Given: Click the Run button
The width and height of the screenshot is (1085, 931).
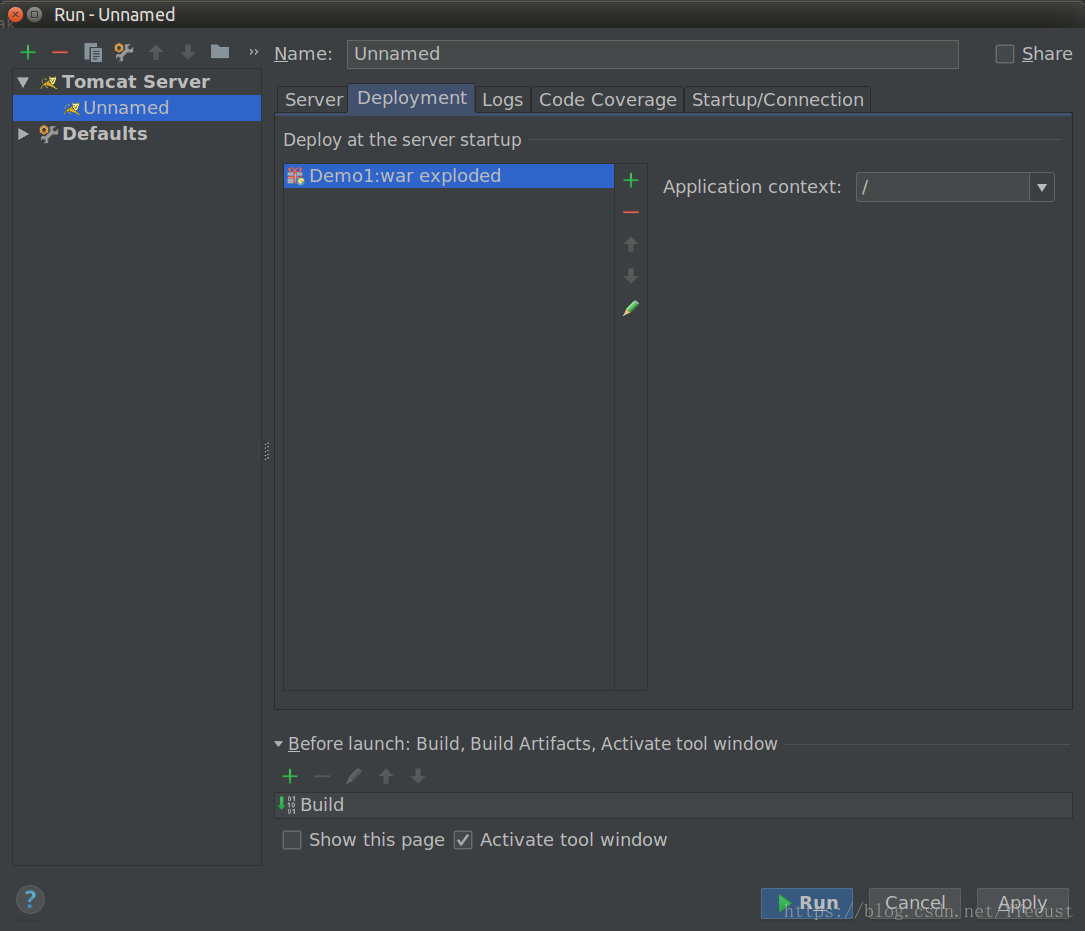Looking at the screenshot, I should coord(807,903).
